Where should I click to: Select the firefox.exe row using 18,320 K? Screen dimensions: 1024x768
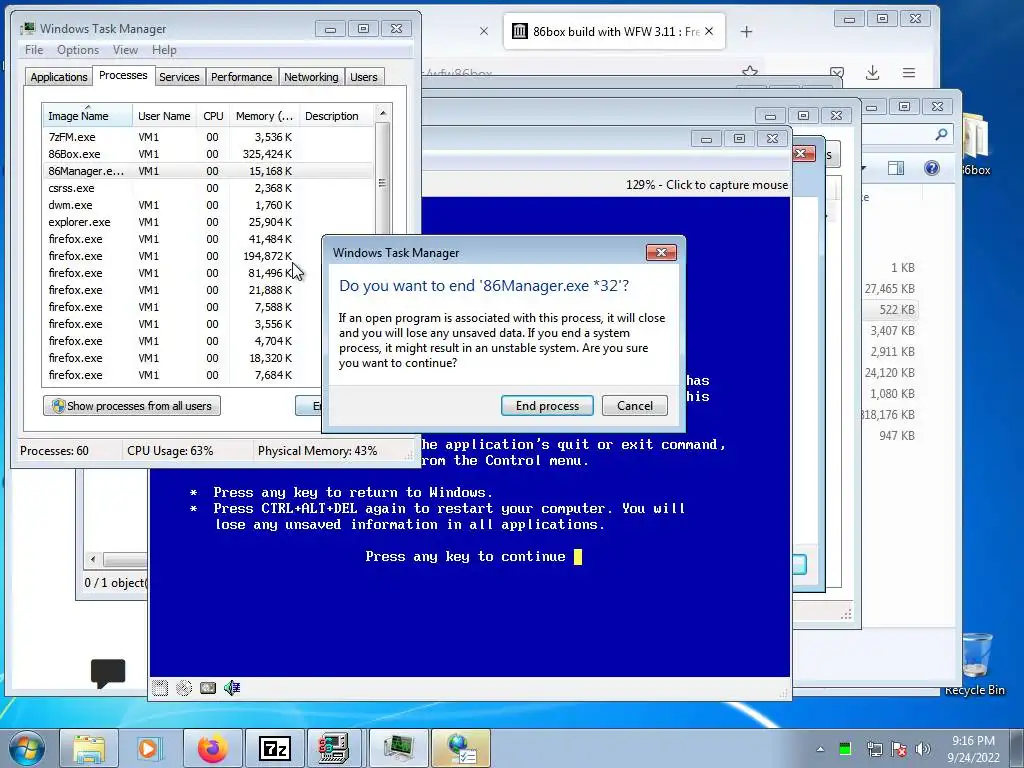point(183,358)
